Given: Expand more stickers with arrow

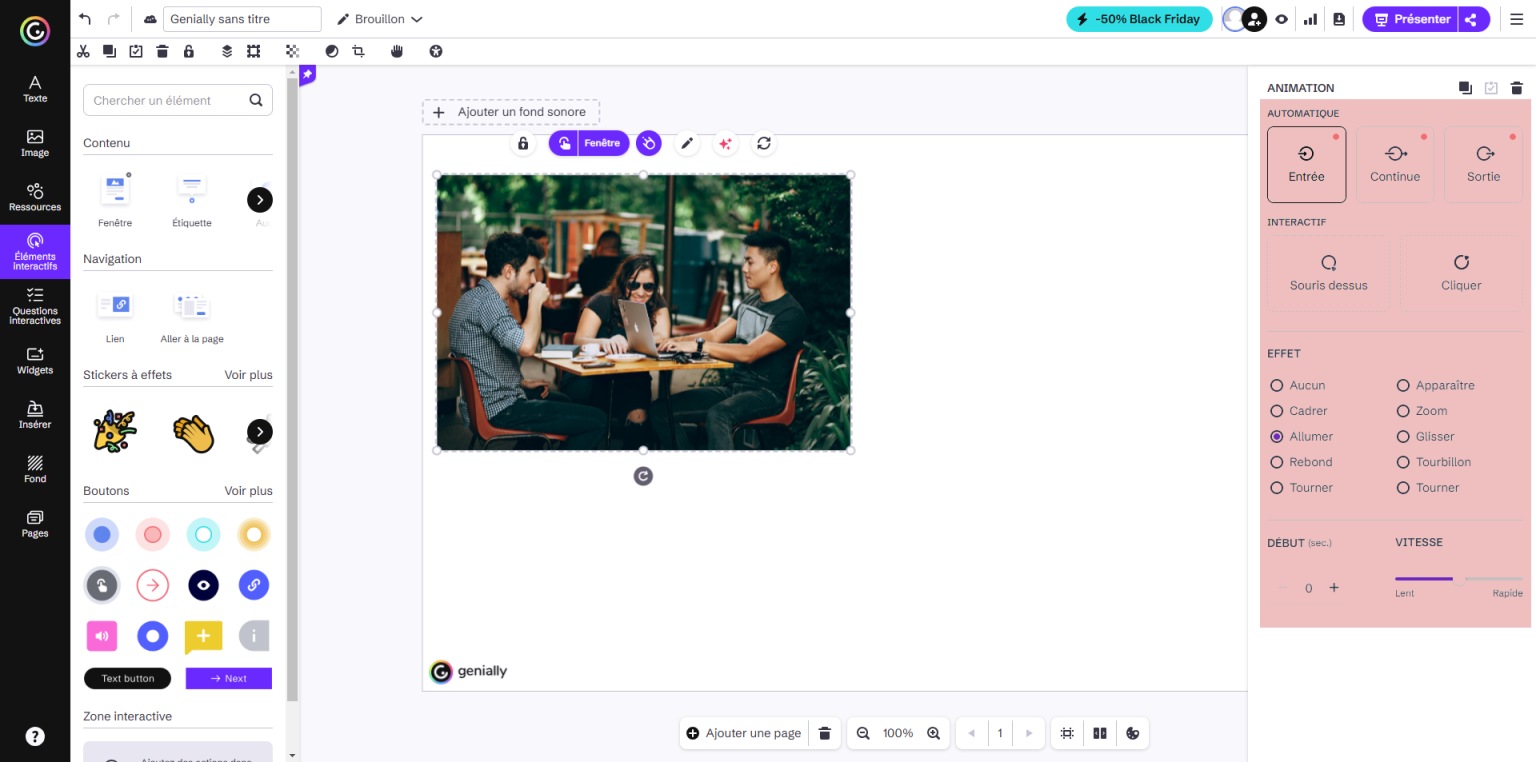Looking at the screenshot, I should click(x=260, y=432).
